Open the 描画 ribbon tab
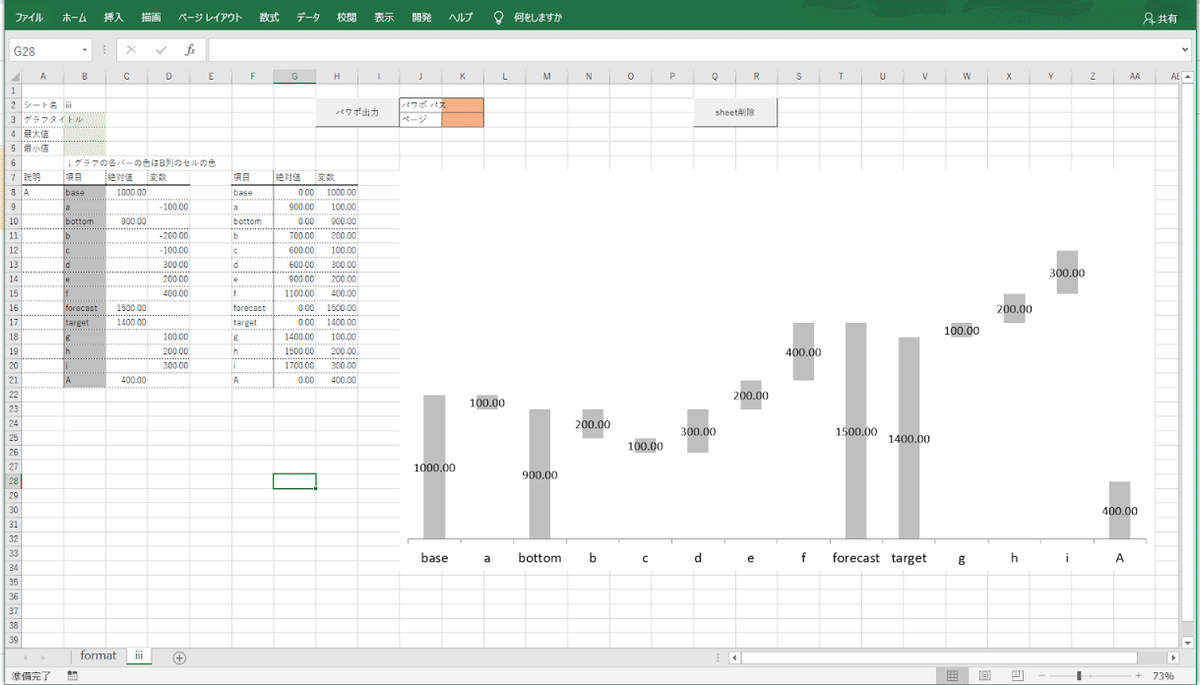The height and width of the screenshot is (685, 1200). coord(151,18)
